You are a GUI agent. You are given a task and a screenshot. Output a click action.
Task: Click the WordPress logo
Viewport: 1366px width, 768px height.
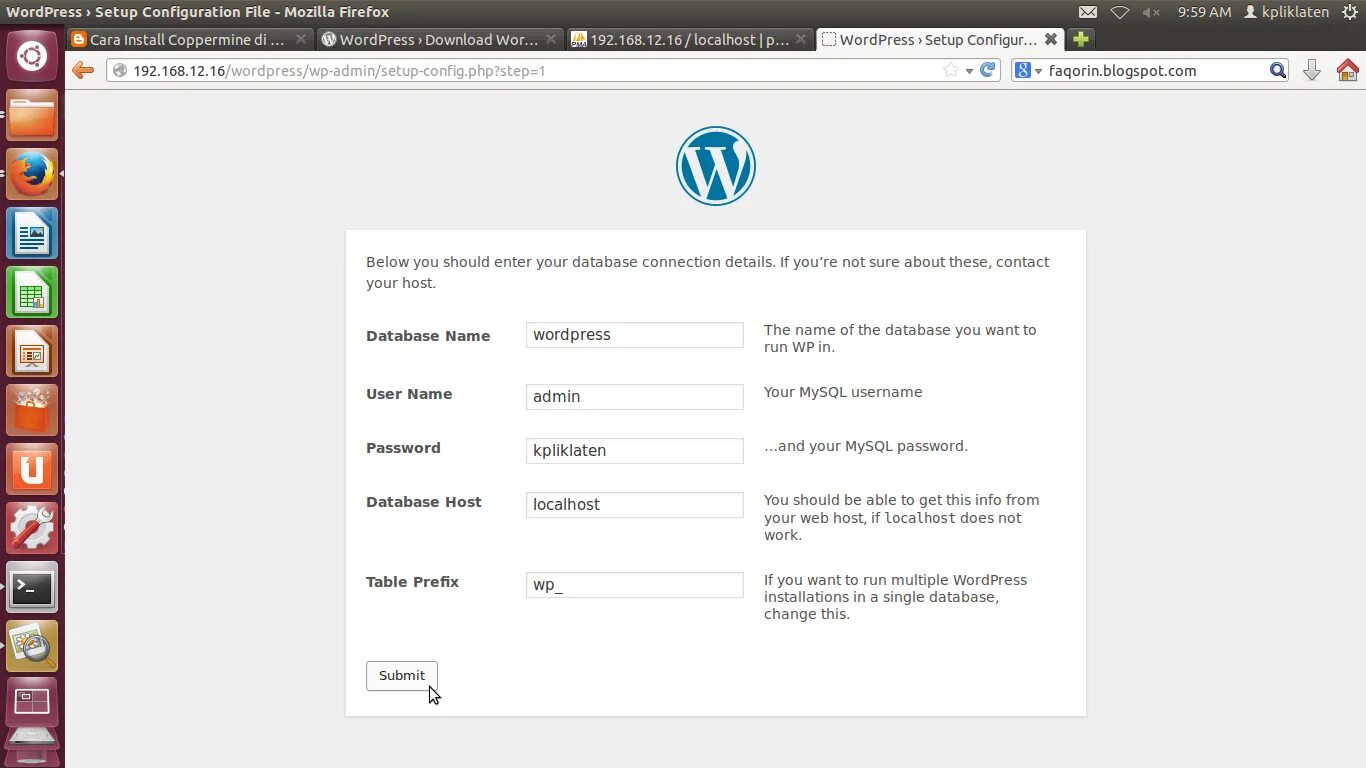[x=716, y=166]
